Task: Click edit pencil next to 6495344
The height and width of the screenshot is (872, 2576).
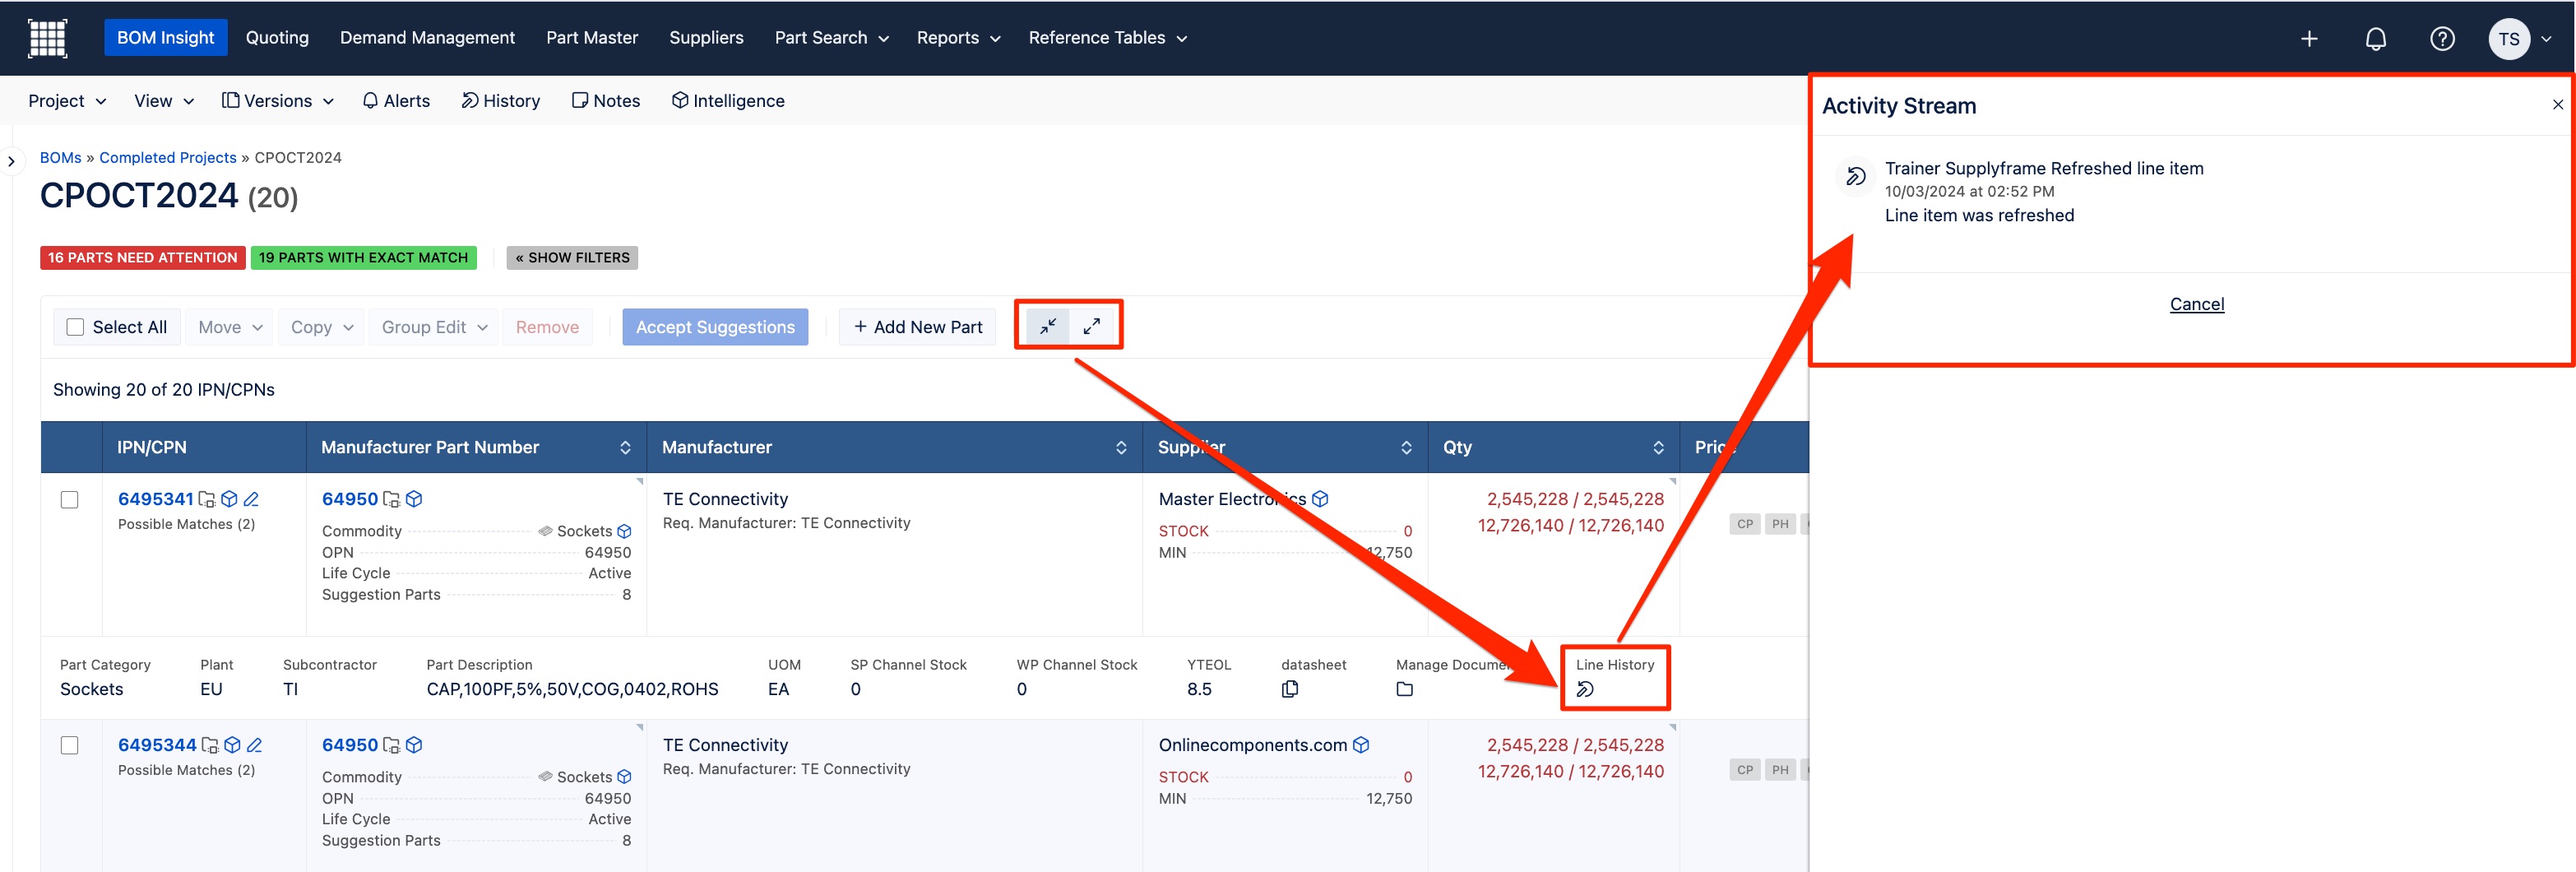Action: pyautogui.click(x=254, y=745)
